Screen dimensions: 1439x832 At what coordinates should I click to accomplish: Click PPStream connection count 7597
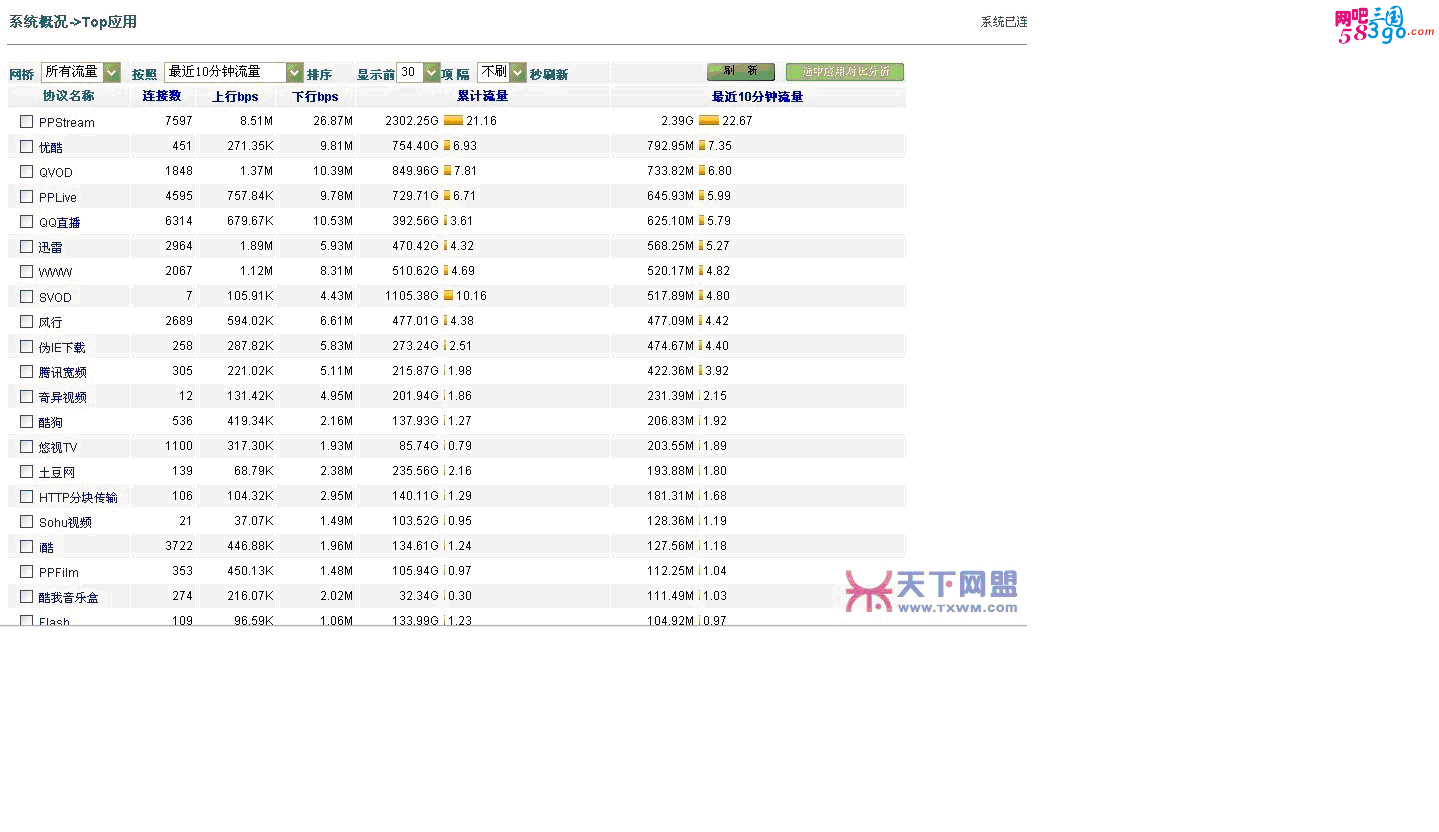click(179, 121)
